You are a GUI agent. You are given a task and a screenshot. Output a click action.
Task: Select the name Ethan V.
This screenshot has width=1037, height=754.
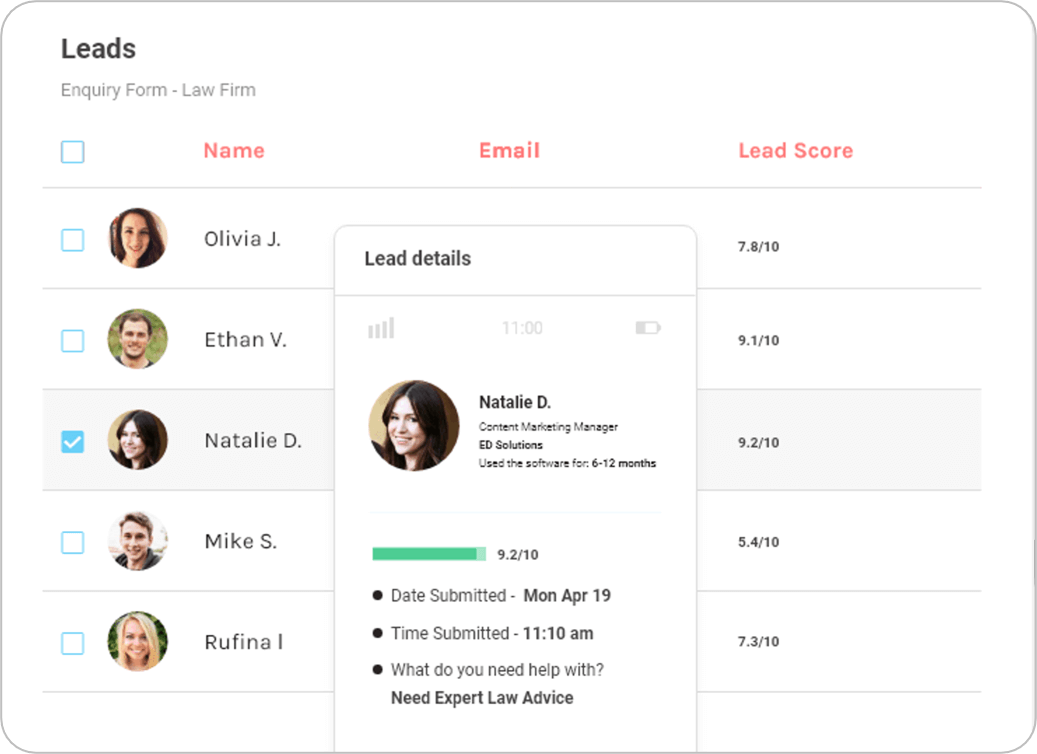tap(245, 339)
